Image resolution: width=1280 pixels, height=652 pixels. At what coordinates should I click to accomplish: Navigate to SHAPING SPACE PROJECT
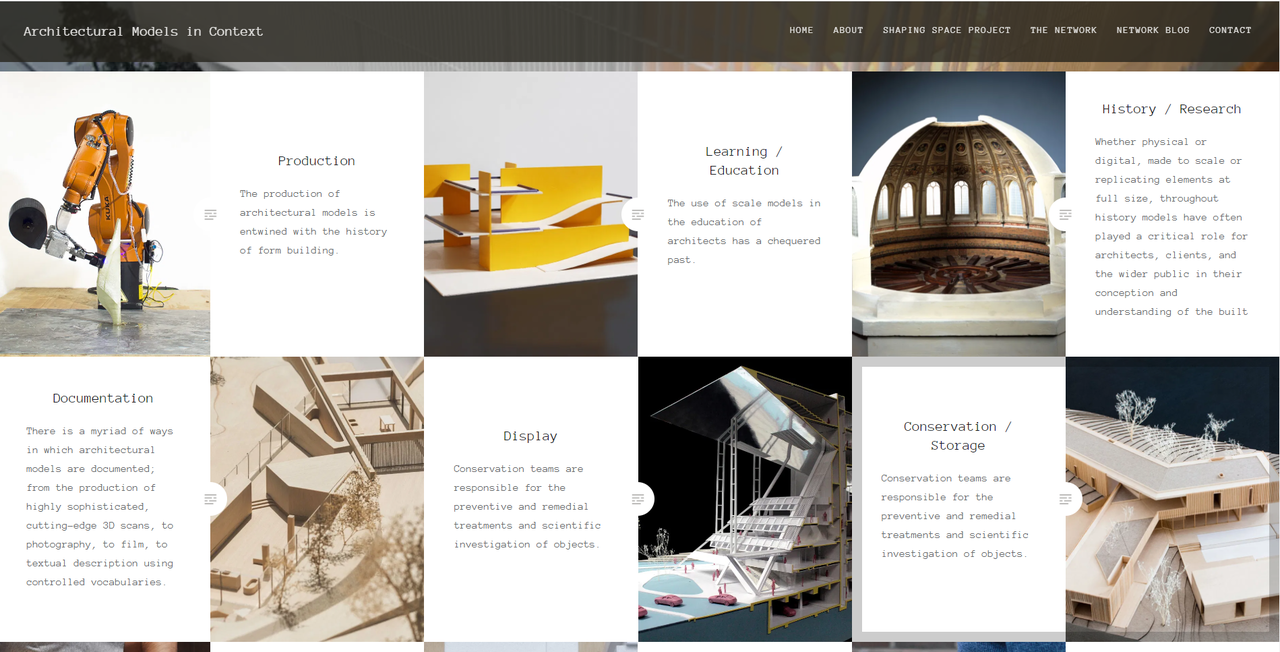pos(946,30)
